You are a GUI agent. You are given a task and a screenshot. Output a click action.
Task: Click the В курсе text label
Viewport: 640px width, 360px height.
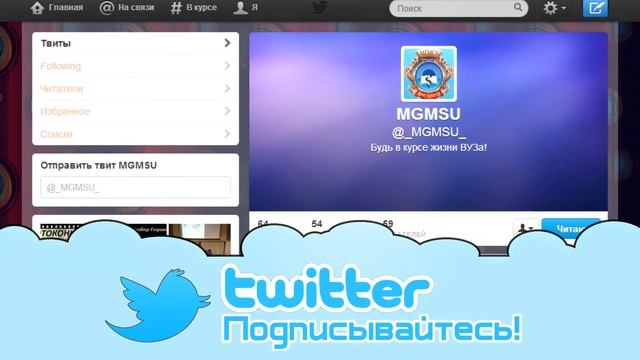pyautogui.click(x=202, y=7)
